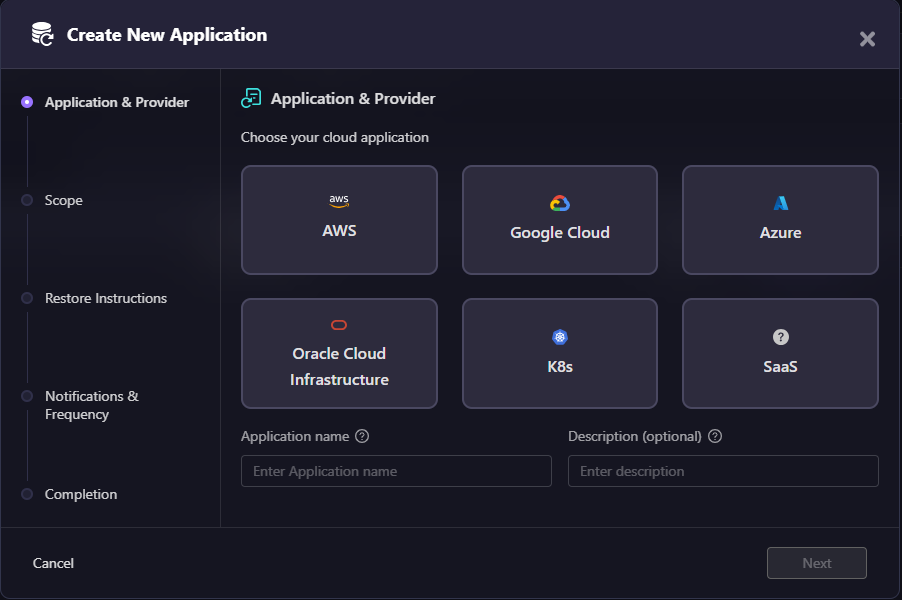
Task: Focus the Enter description field
Action: coord(723,471)
